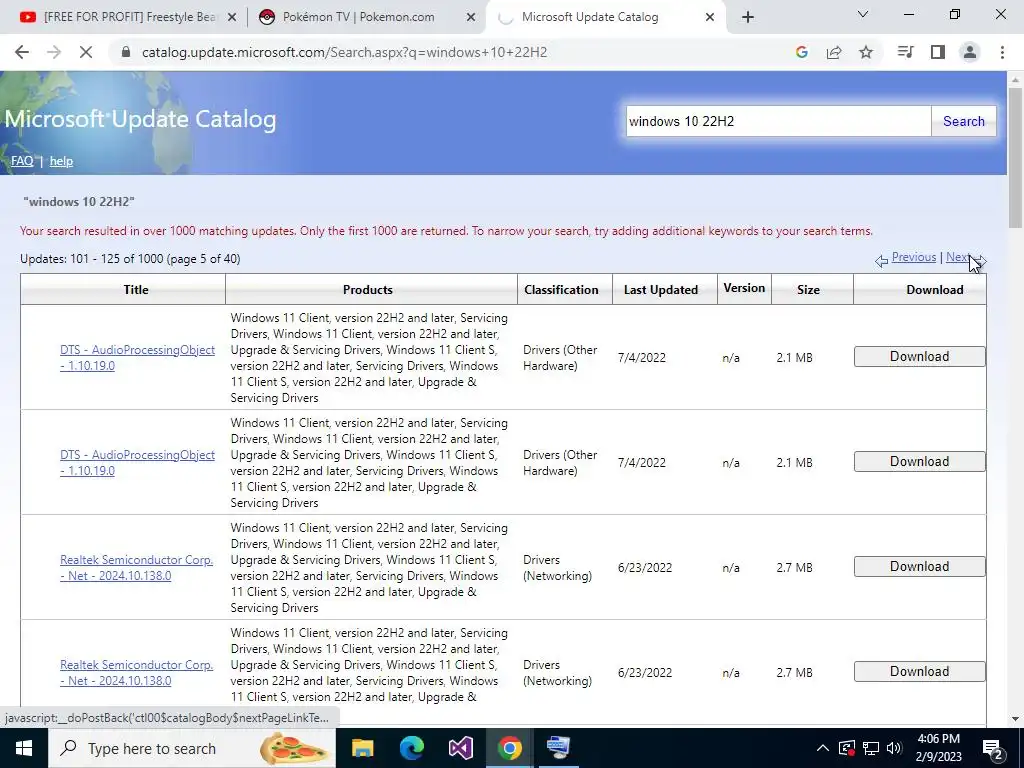Open first DTS AudioProcessingObject 1.10.19.0 link
Screen dimensions: 1024x768
[137, 358]
